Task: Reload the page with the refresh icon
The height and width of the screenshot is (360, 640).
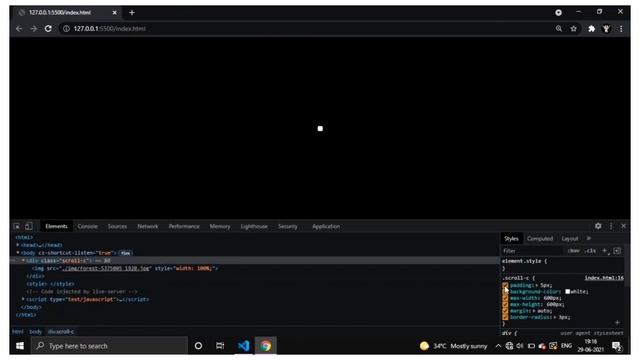Action: pyautogui.click(x=48, y=29)
